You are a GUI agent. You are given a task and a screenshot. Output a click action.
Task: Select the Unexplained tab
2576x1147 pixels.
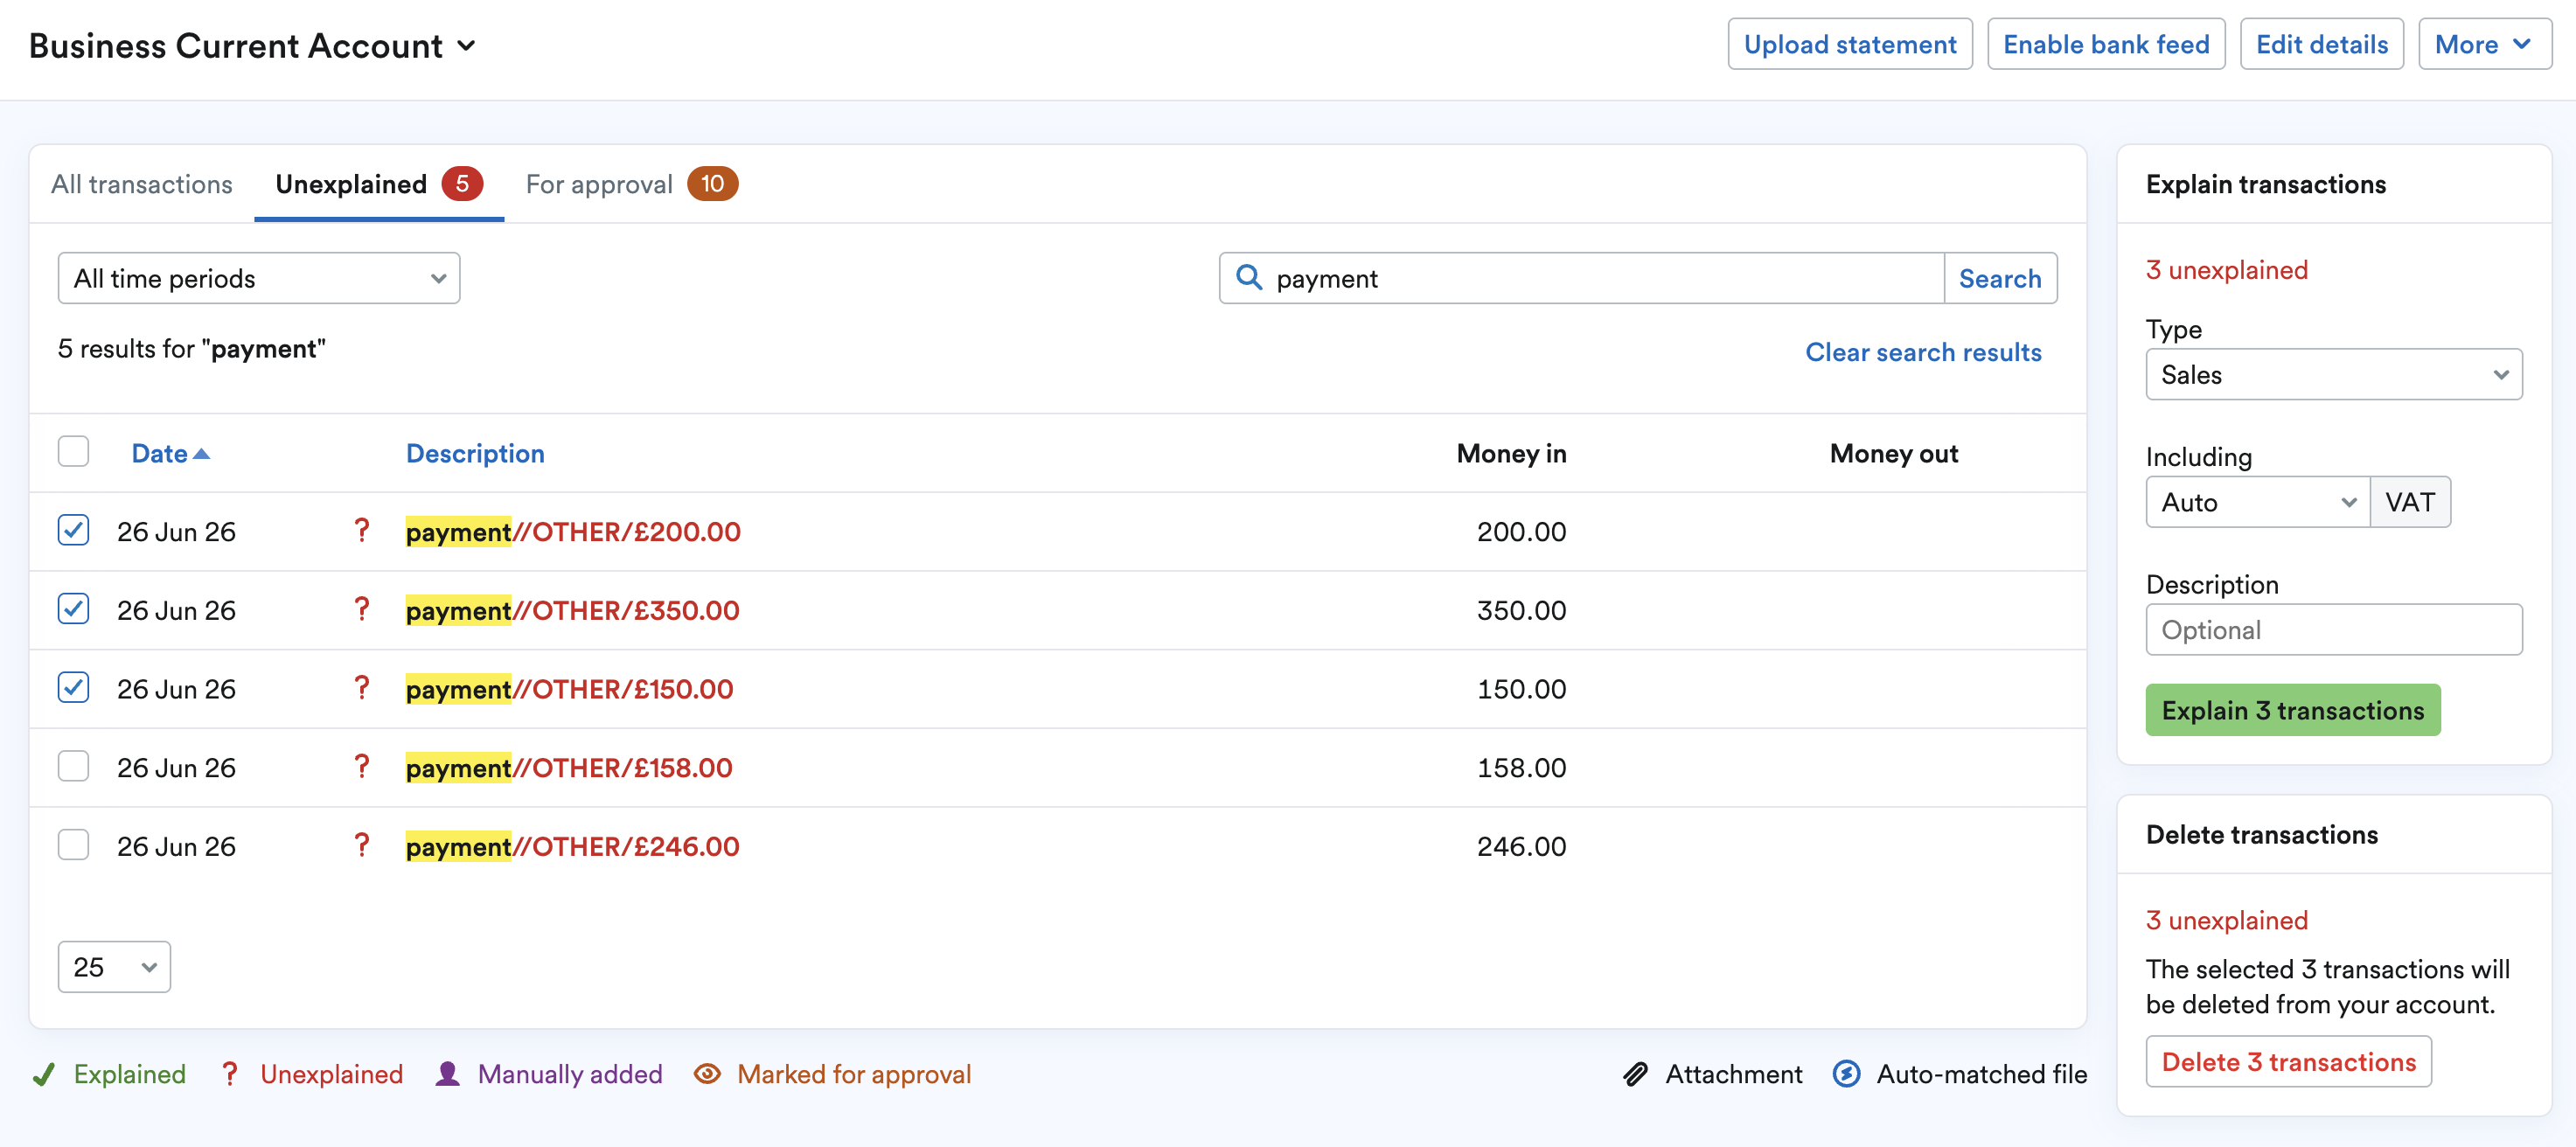[379, 184]
